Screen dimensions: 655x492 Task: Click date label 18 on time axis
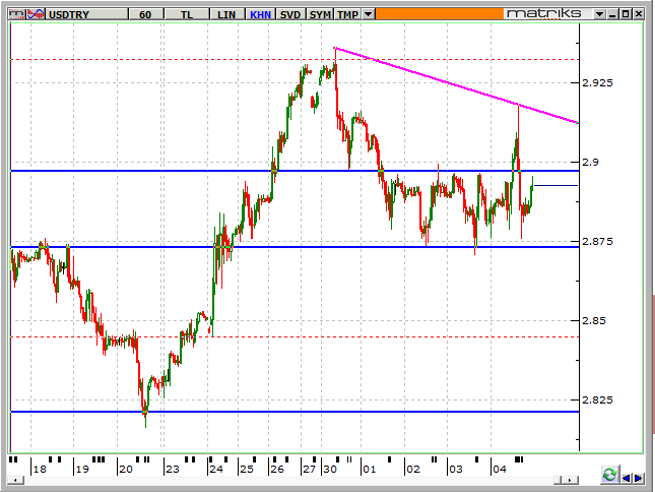click(40, 469)
